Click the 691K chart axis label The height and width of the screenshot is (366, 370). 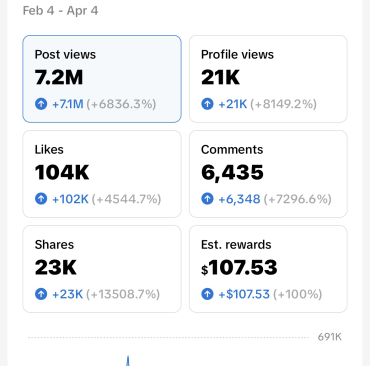(x=329, y=337)
